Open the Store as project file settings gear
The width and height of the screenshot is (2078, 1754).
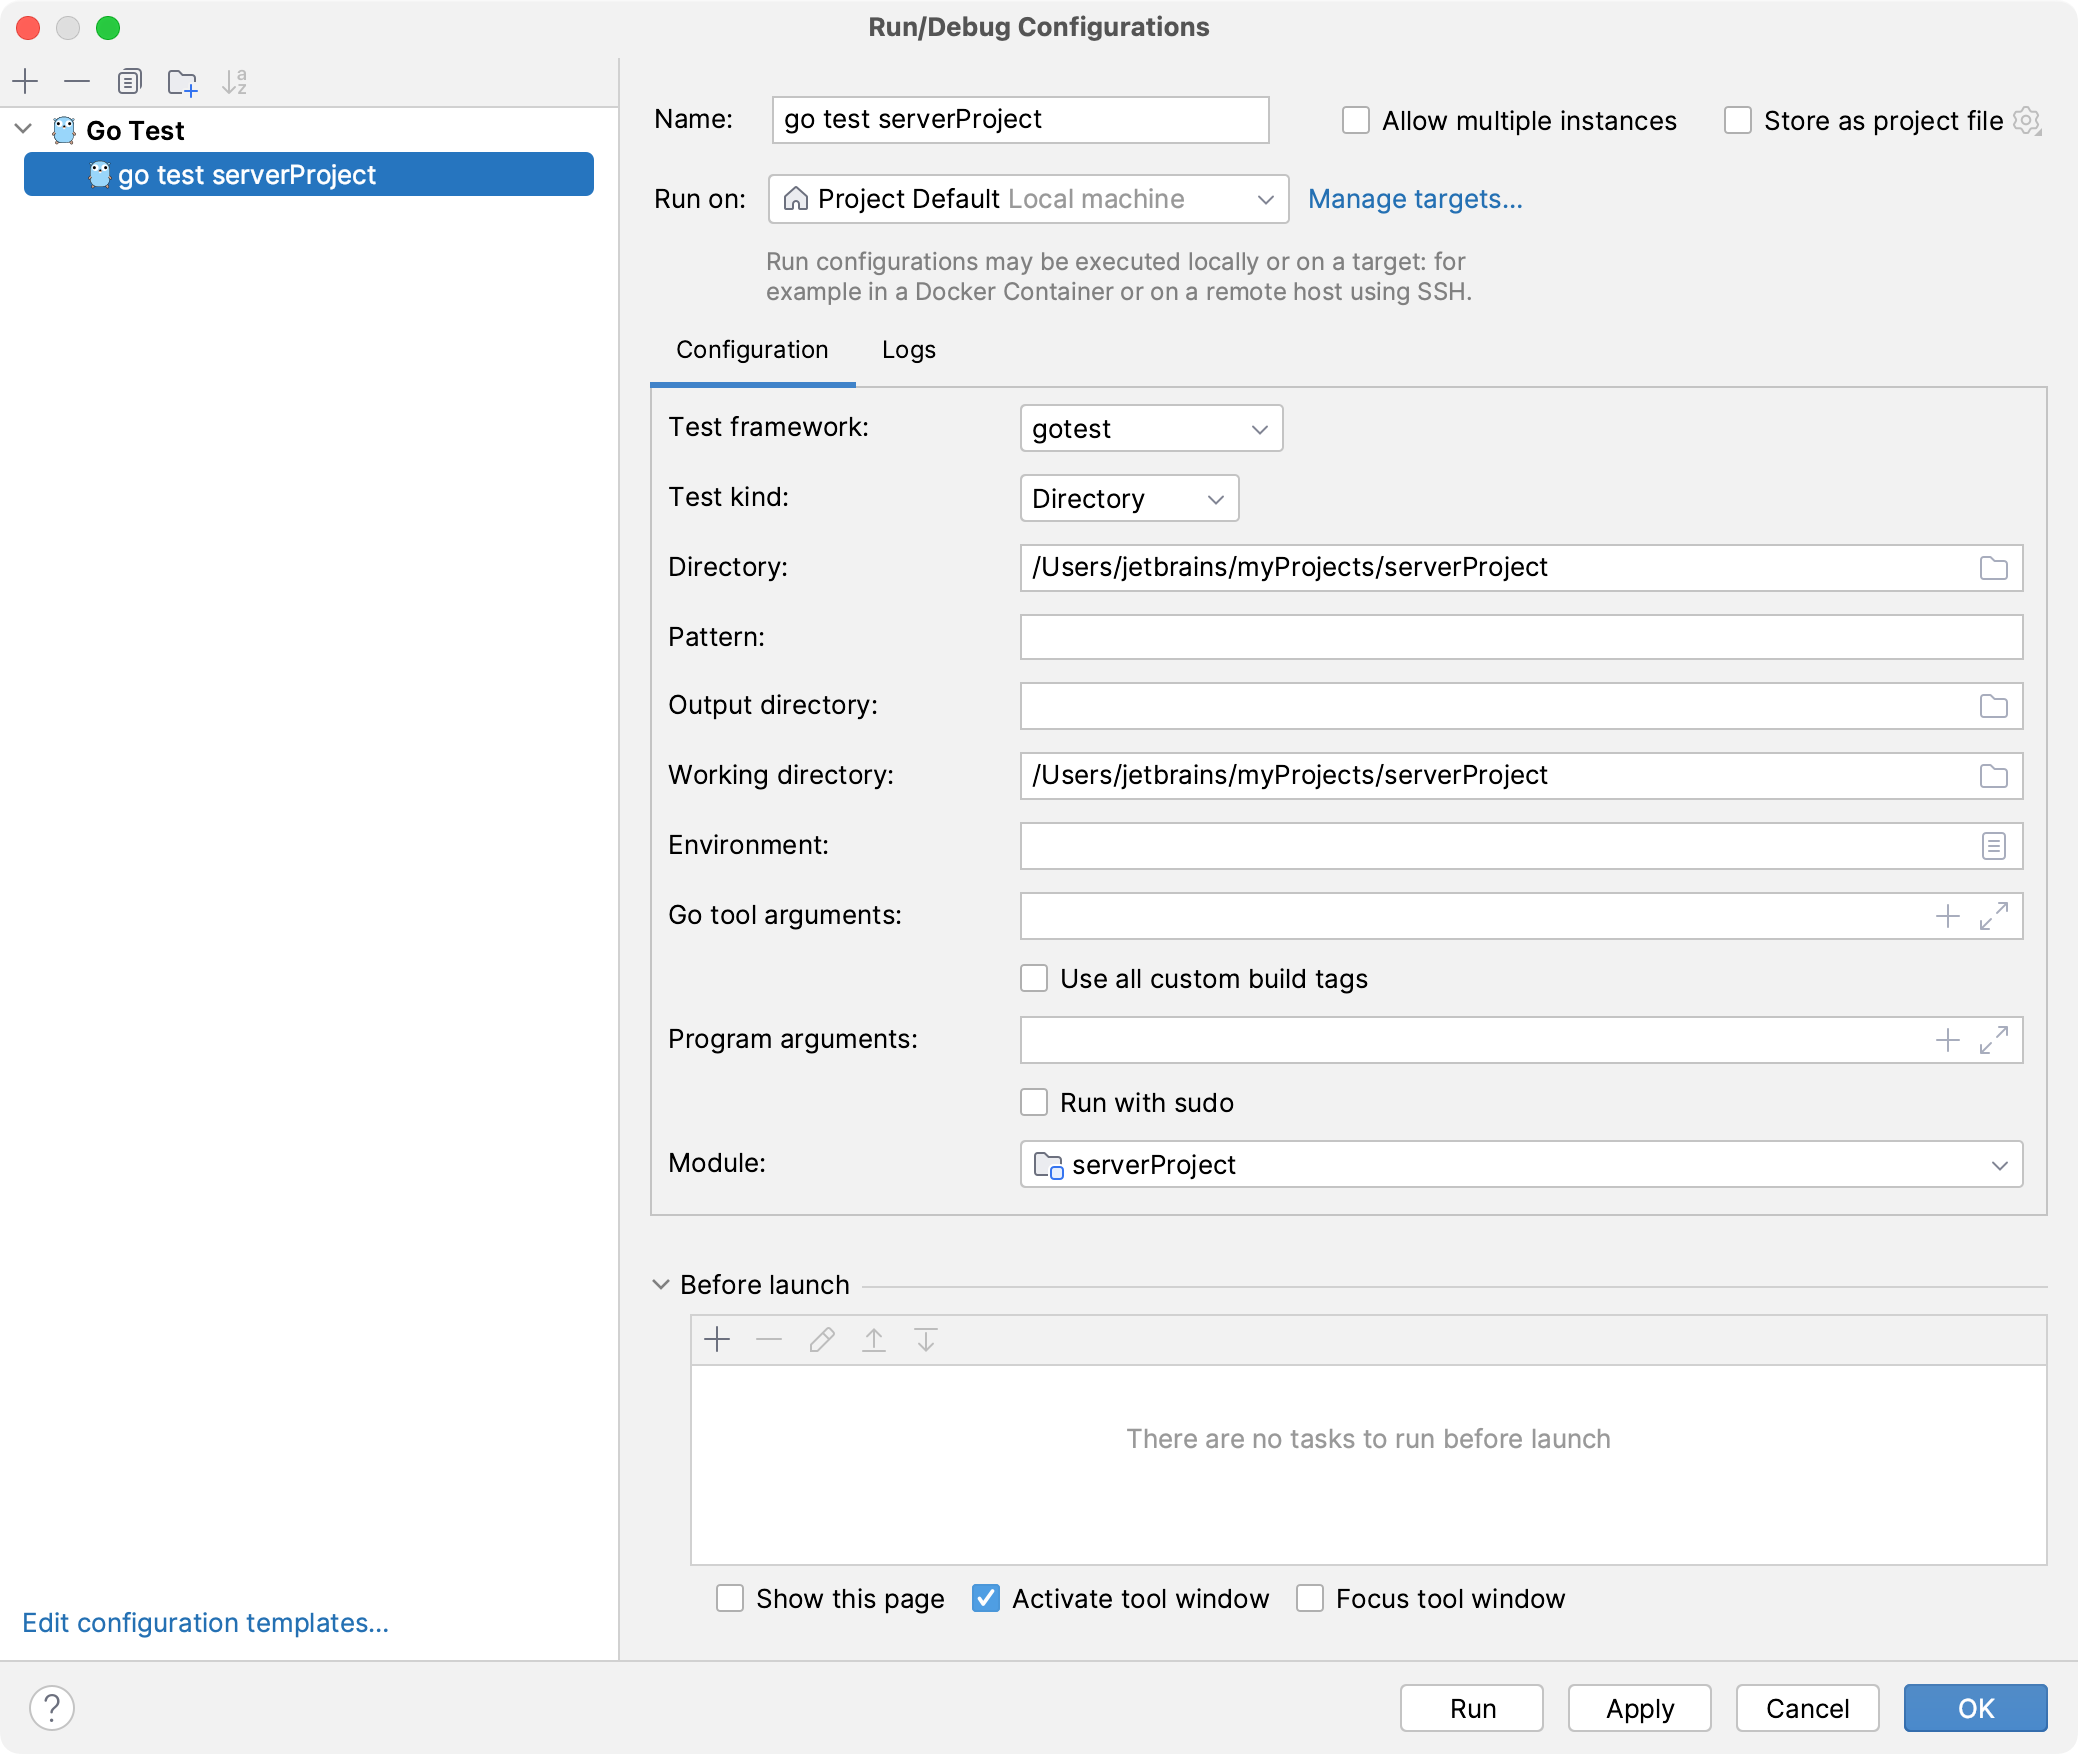(x=2029, y=120)
